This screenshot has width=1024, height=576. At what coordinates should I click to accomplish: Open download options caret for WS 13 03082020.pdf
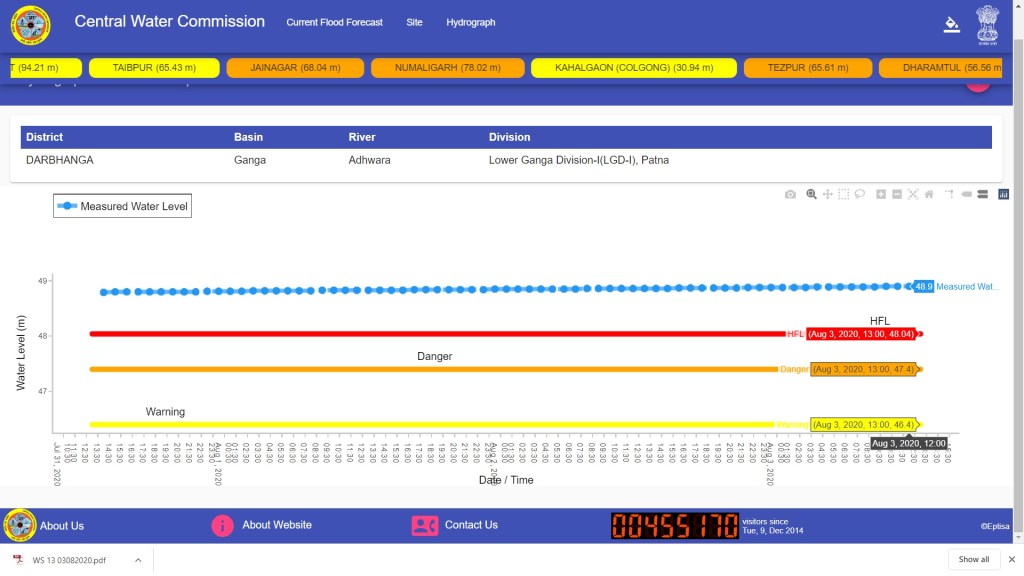(x=137, y=560)
